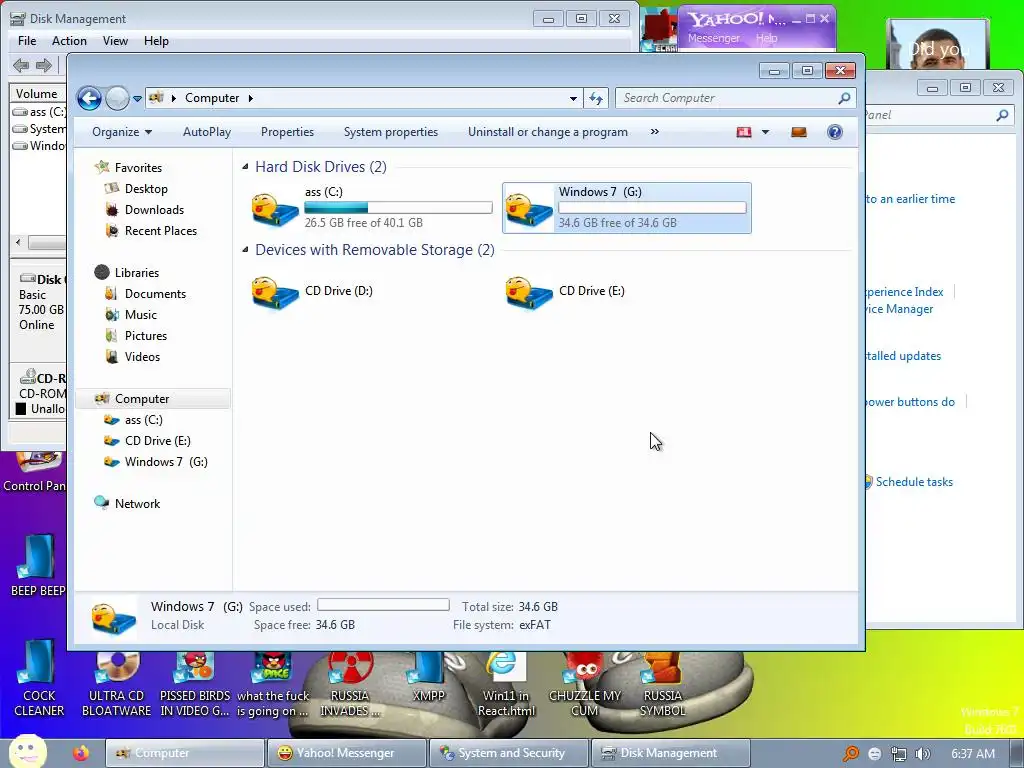Switch to Disk Management taskbar button

click(670, 753)
